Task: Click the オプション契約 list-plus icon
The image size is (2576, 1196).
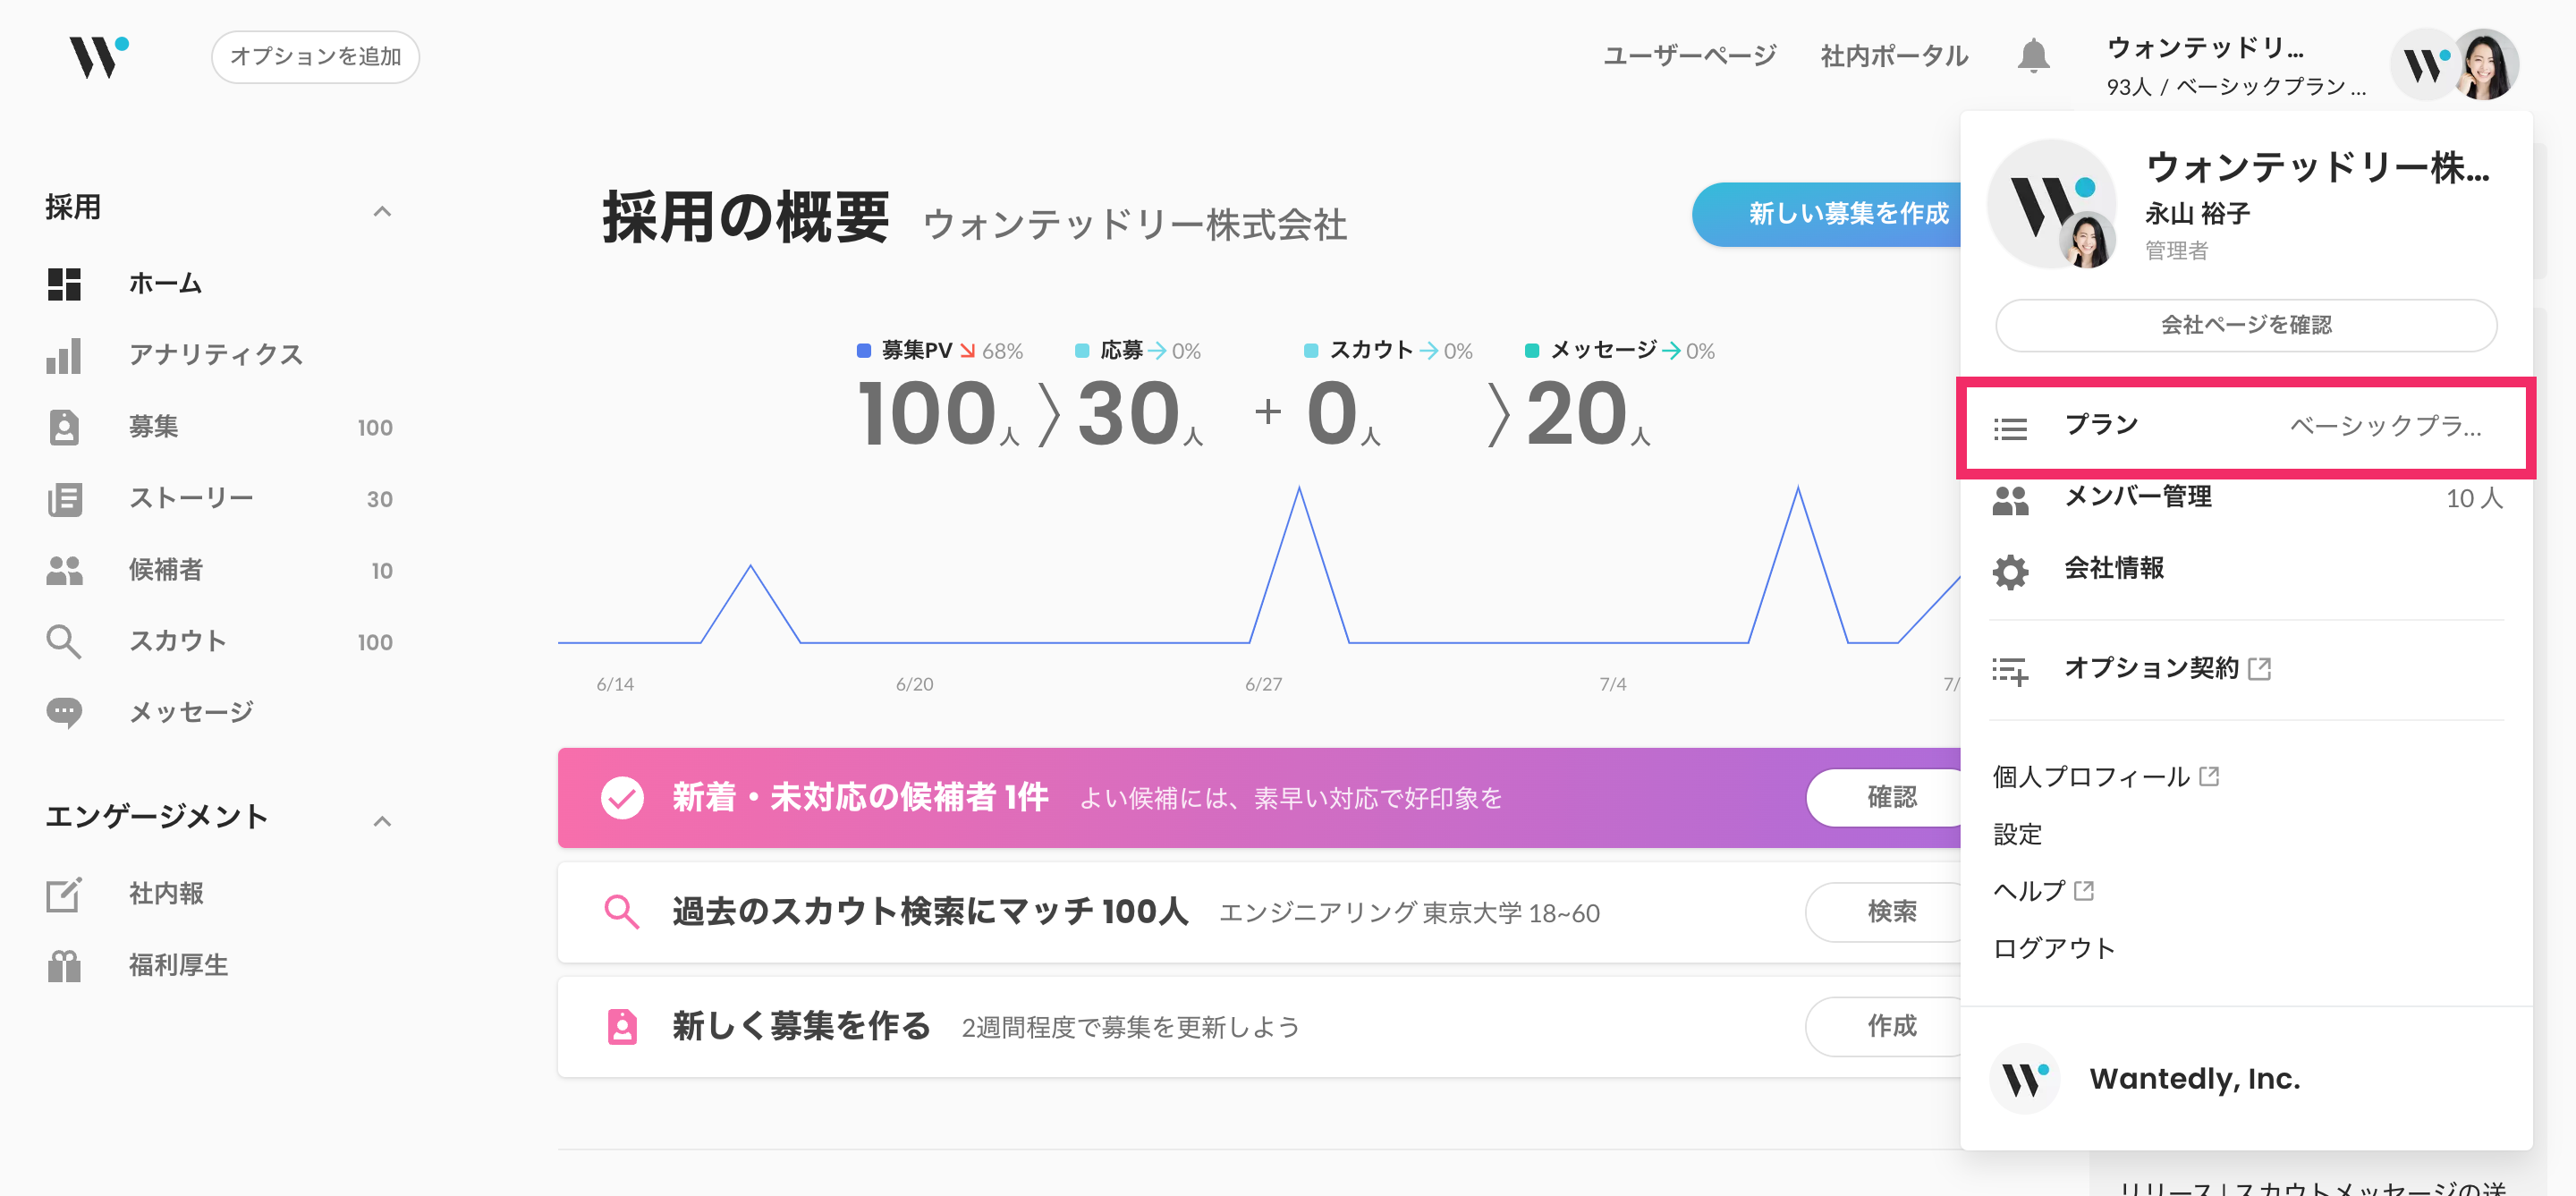Action: [2010, 670]
